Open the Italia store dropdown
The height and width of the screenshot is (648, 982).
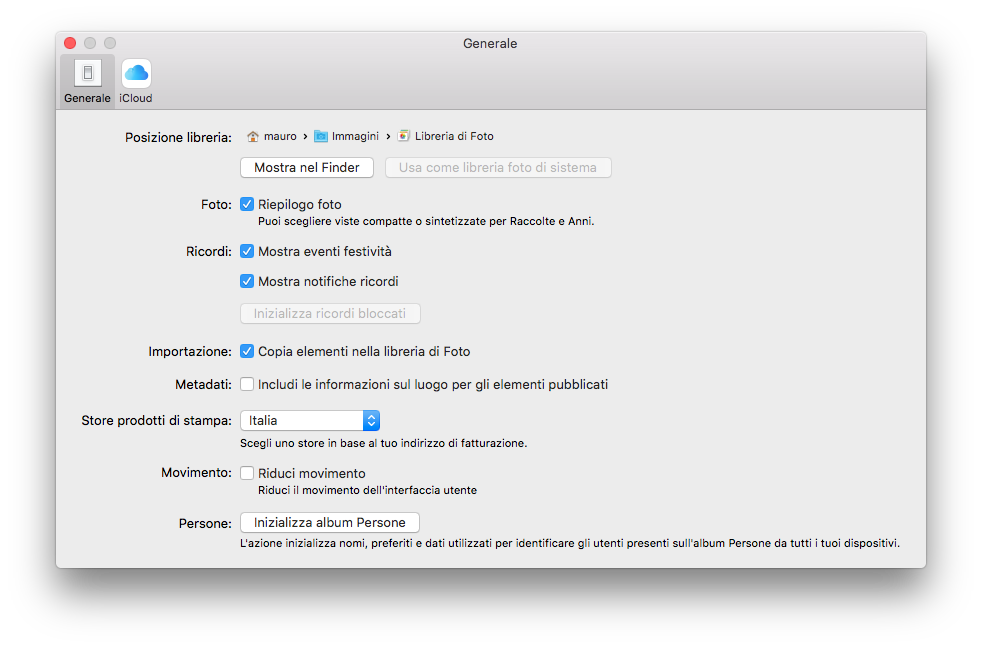(310, 421)
